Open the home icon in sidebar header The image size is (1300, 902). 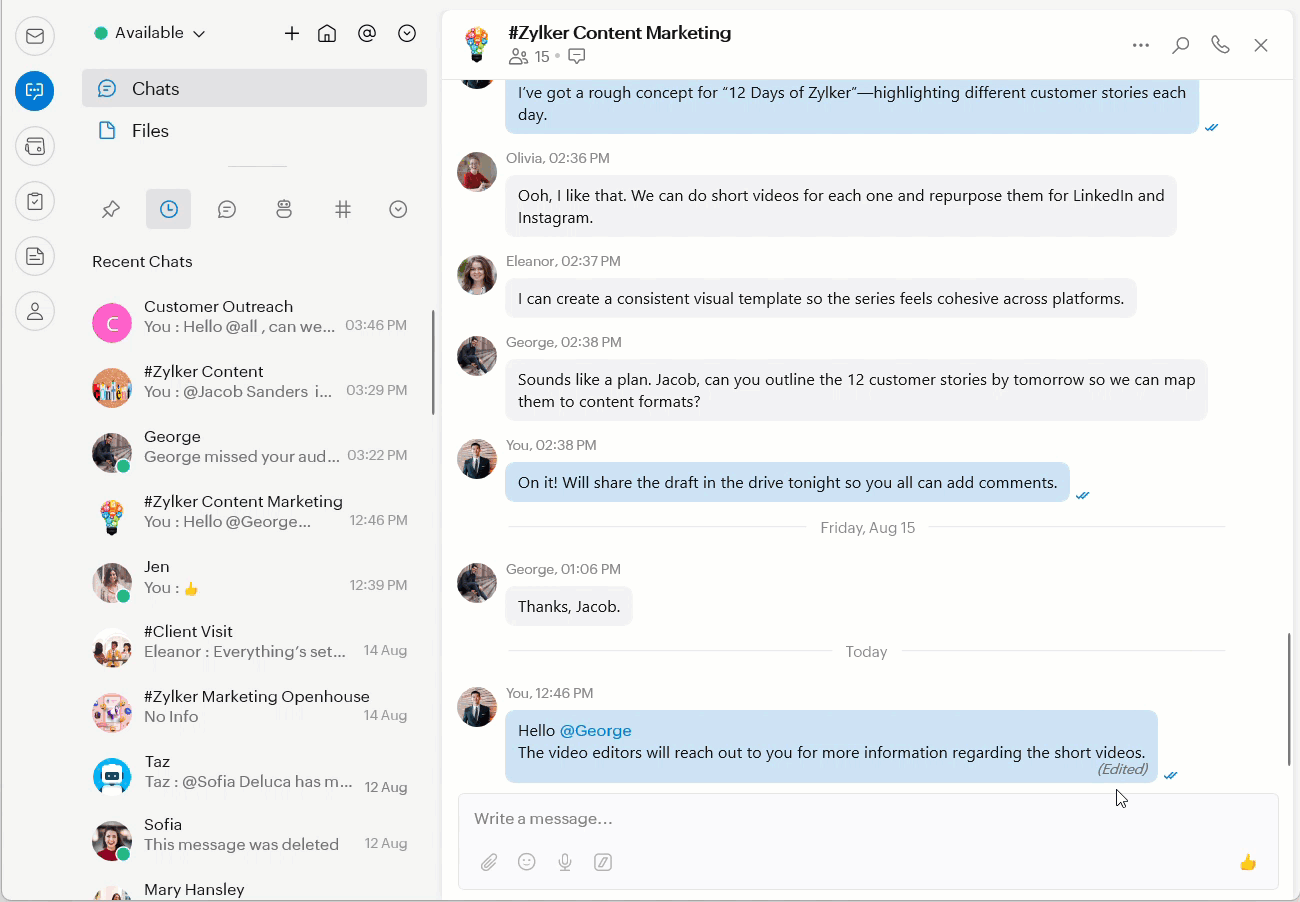tap(327, 33)
